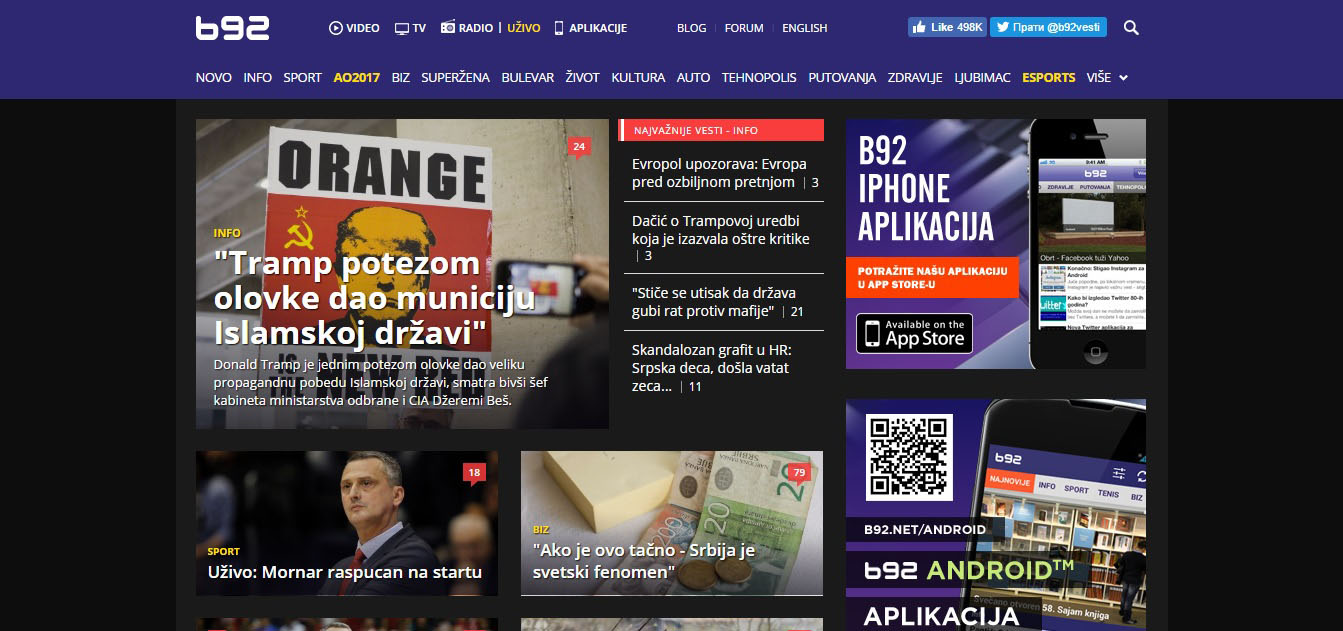Read the Evropol upozorava headline
1343x631 pixels.
[x=718, y=172]
